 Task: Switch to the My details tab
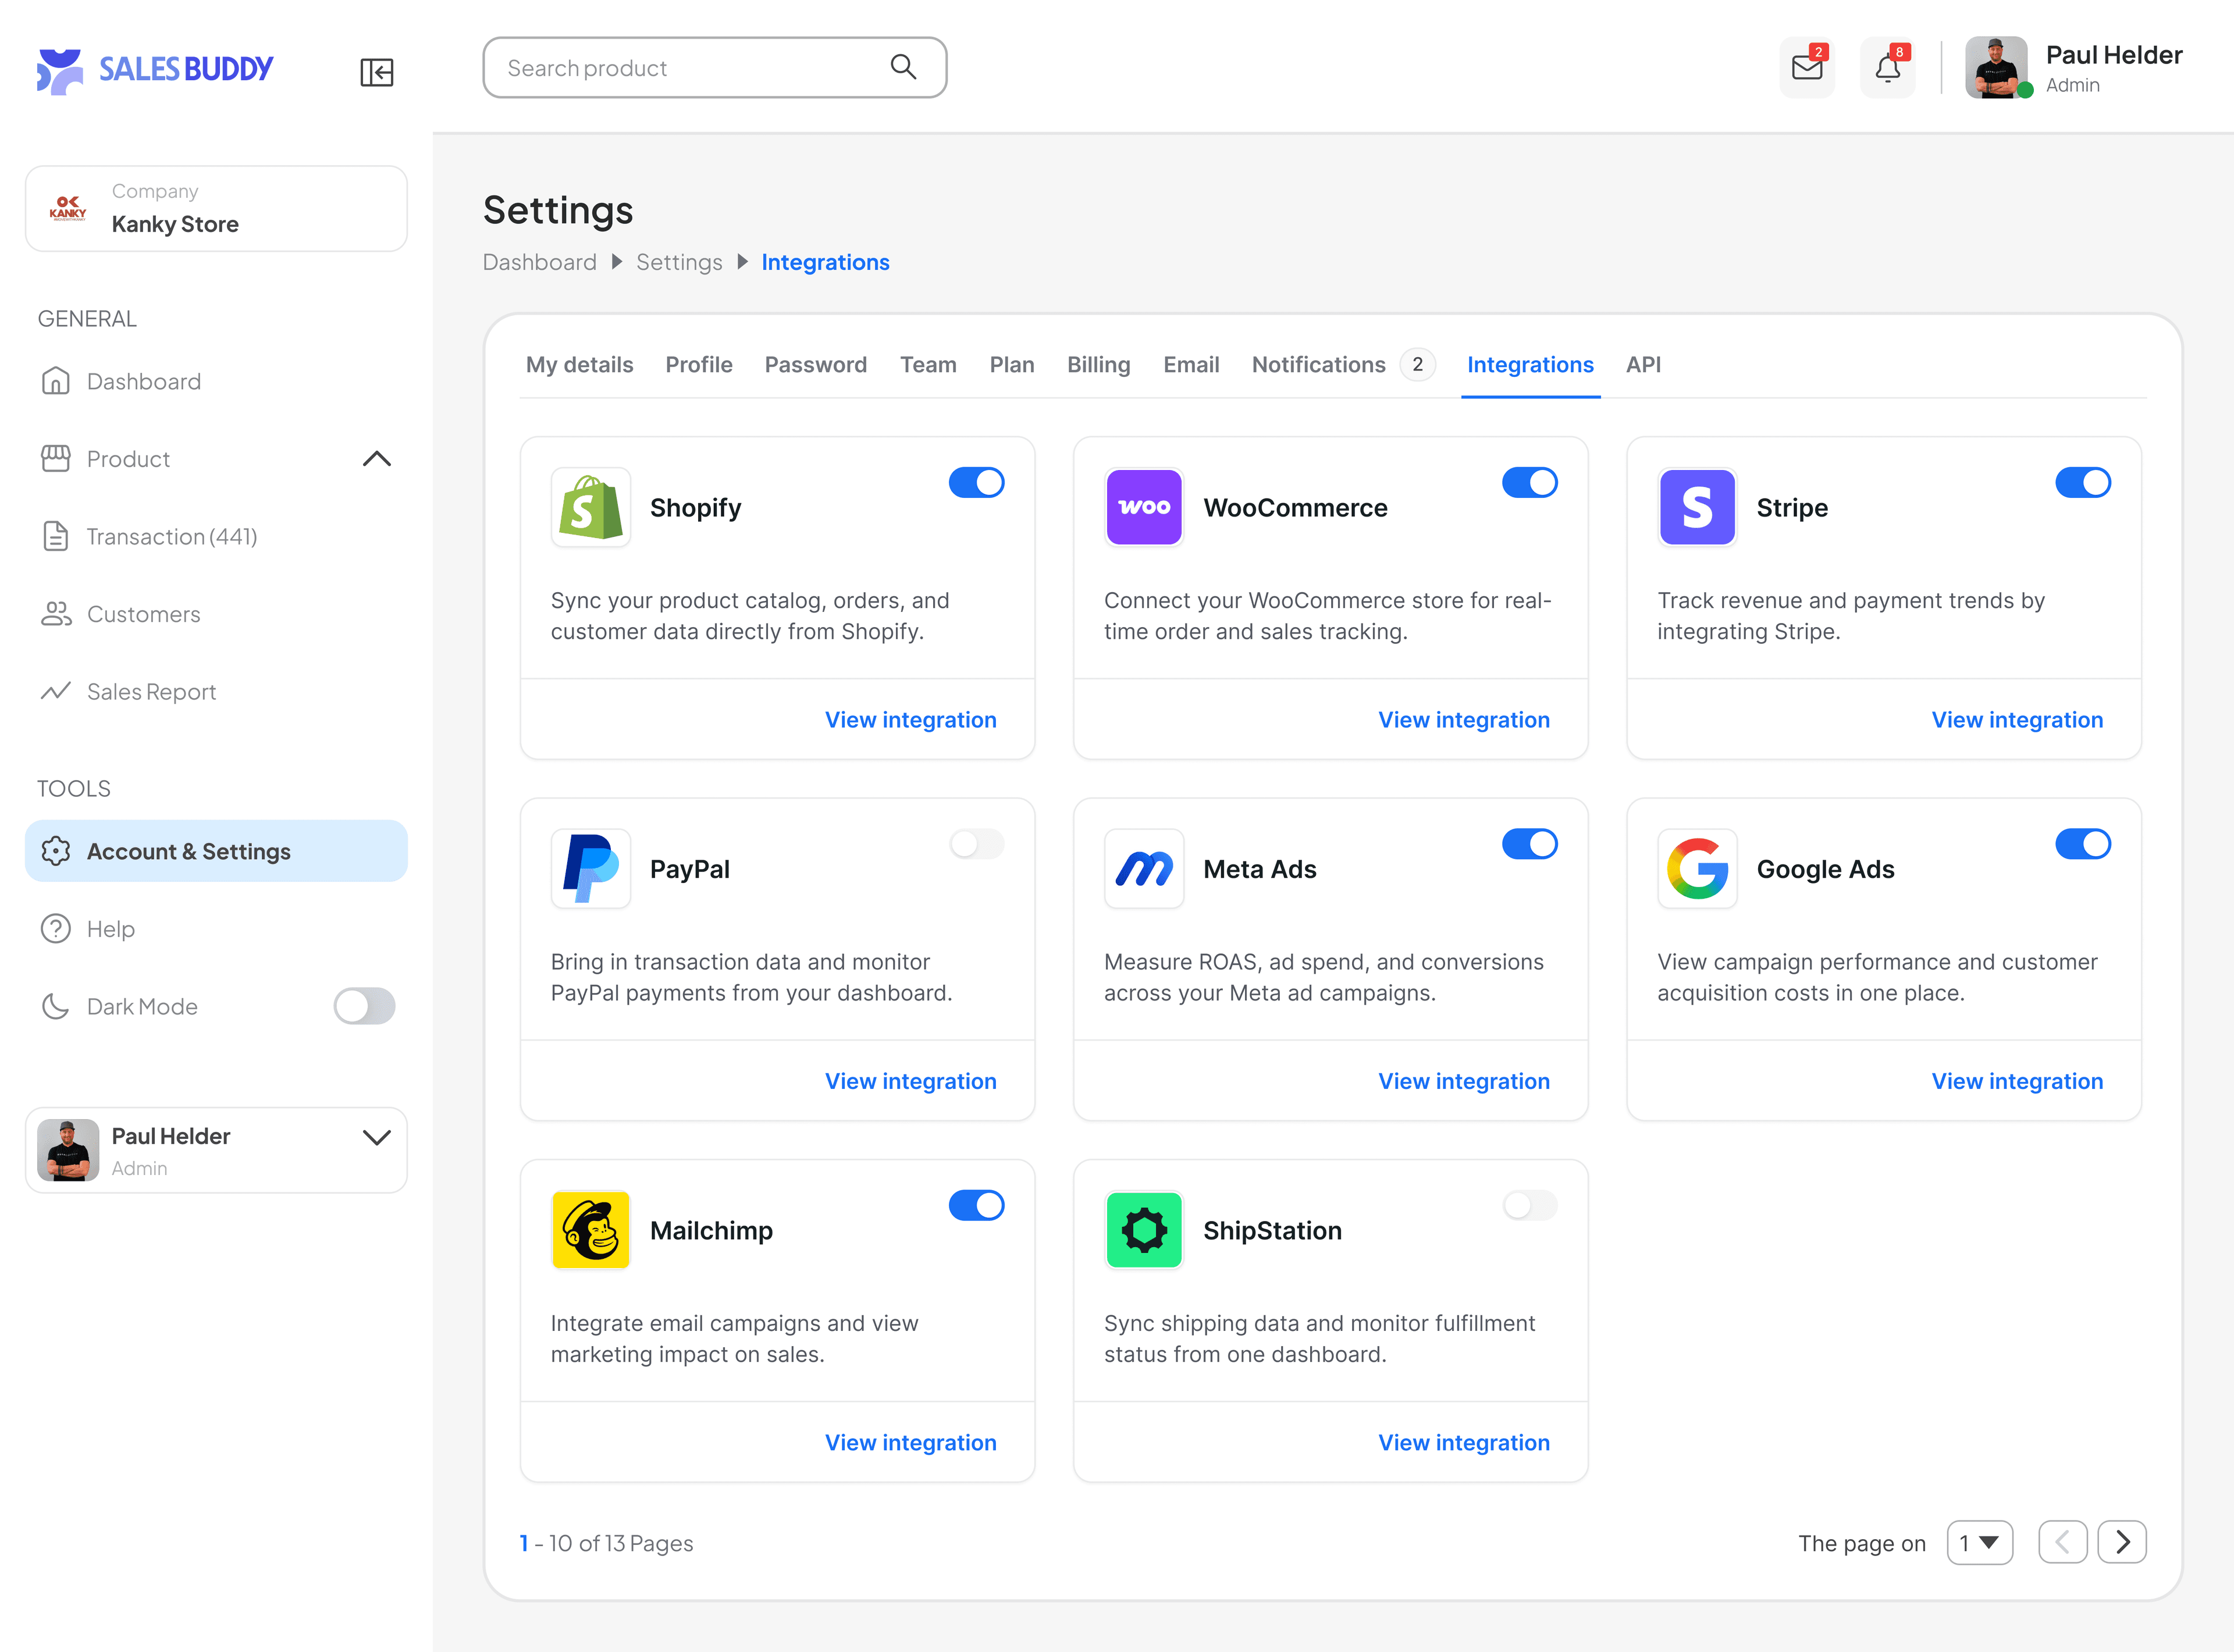pos(580,365)
